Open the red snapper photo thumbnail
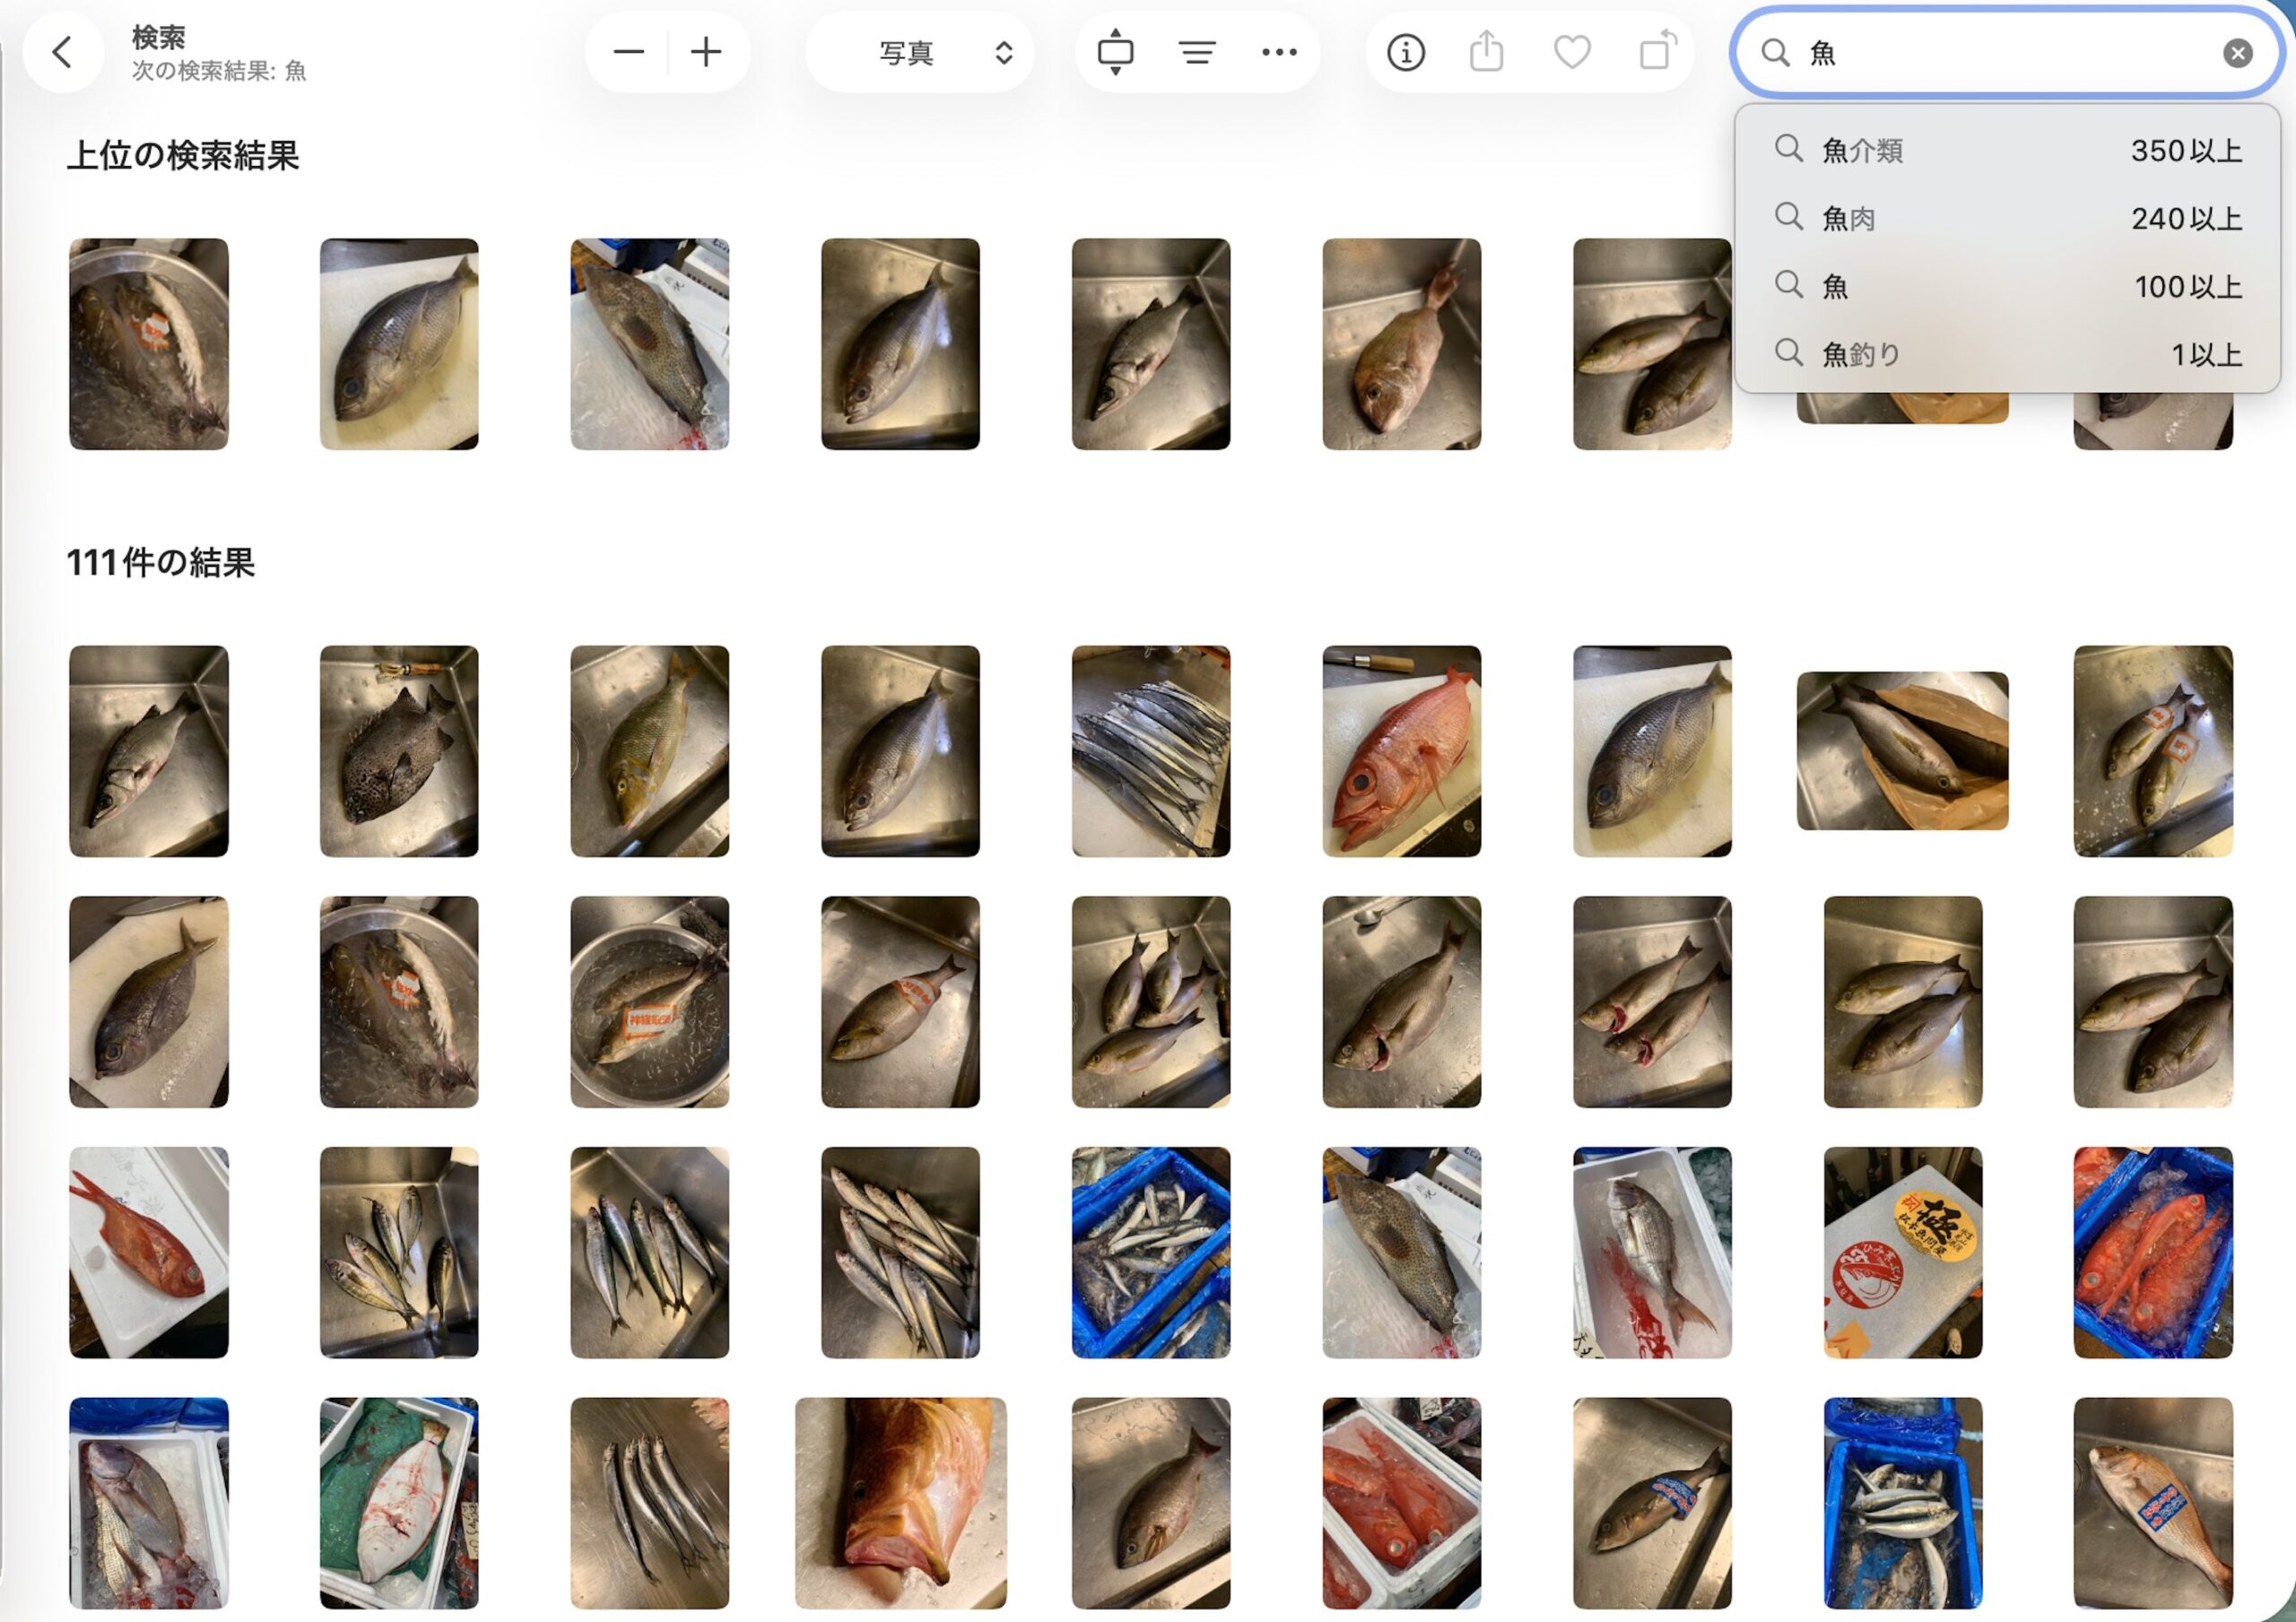The image size is (2296, 1622). (1401, 751)
